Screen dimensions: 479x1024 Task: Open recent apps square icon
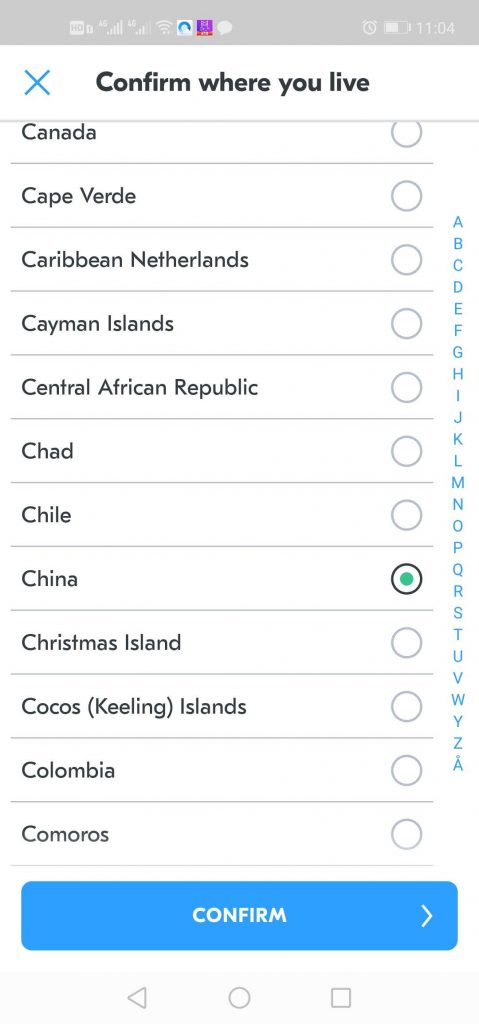tap(341, 997)
